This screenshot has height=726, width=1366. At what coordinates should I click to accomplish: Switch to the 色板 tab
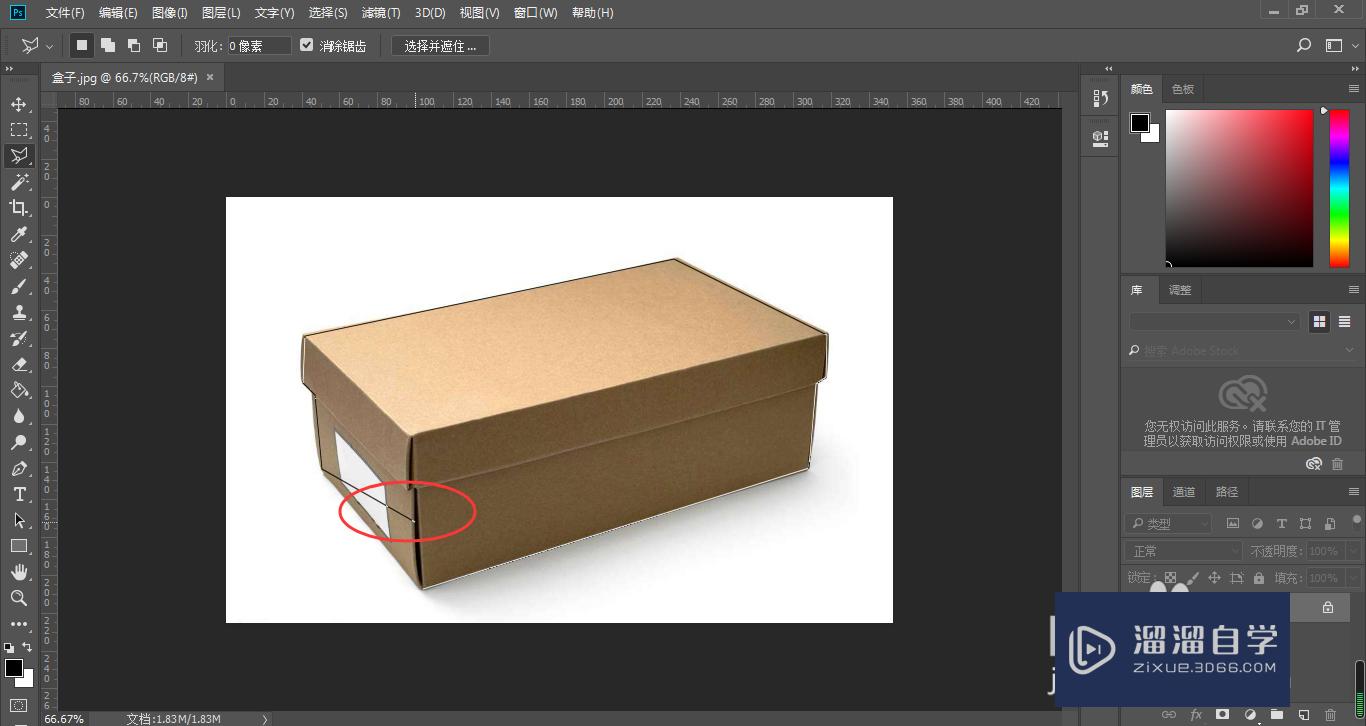click(x=1183, y=89)
